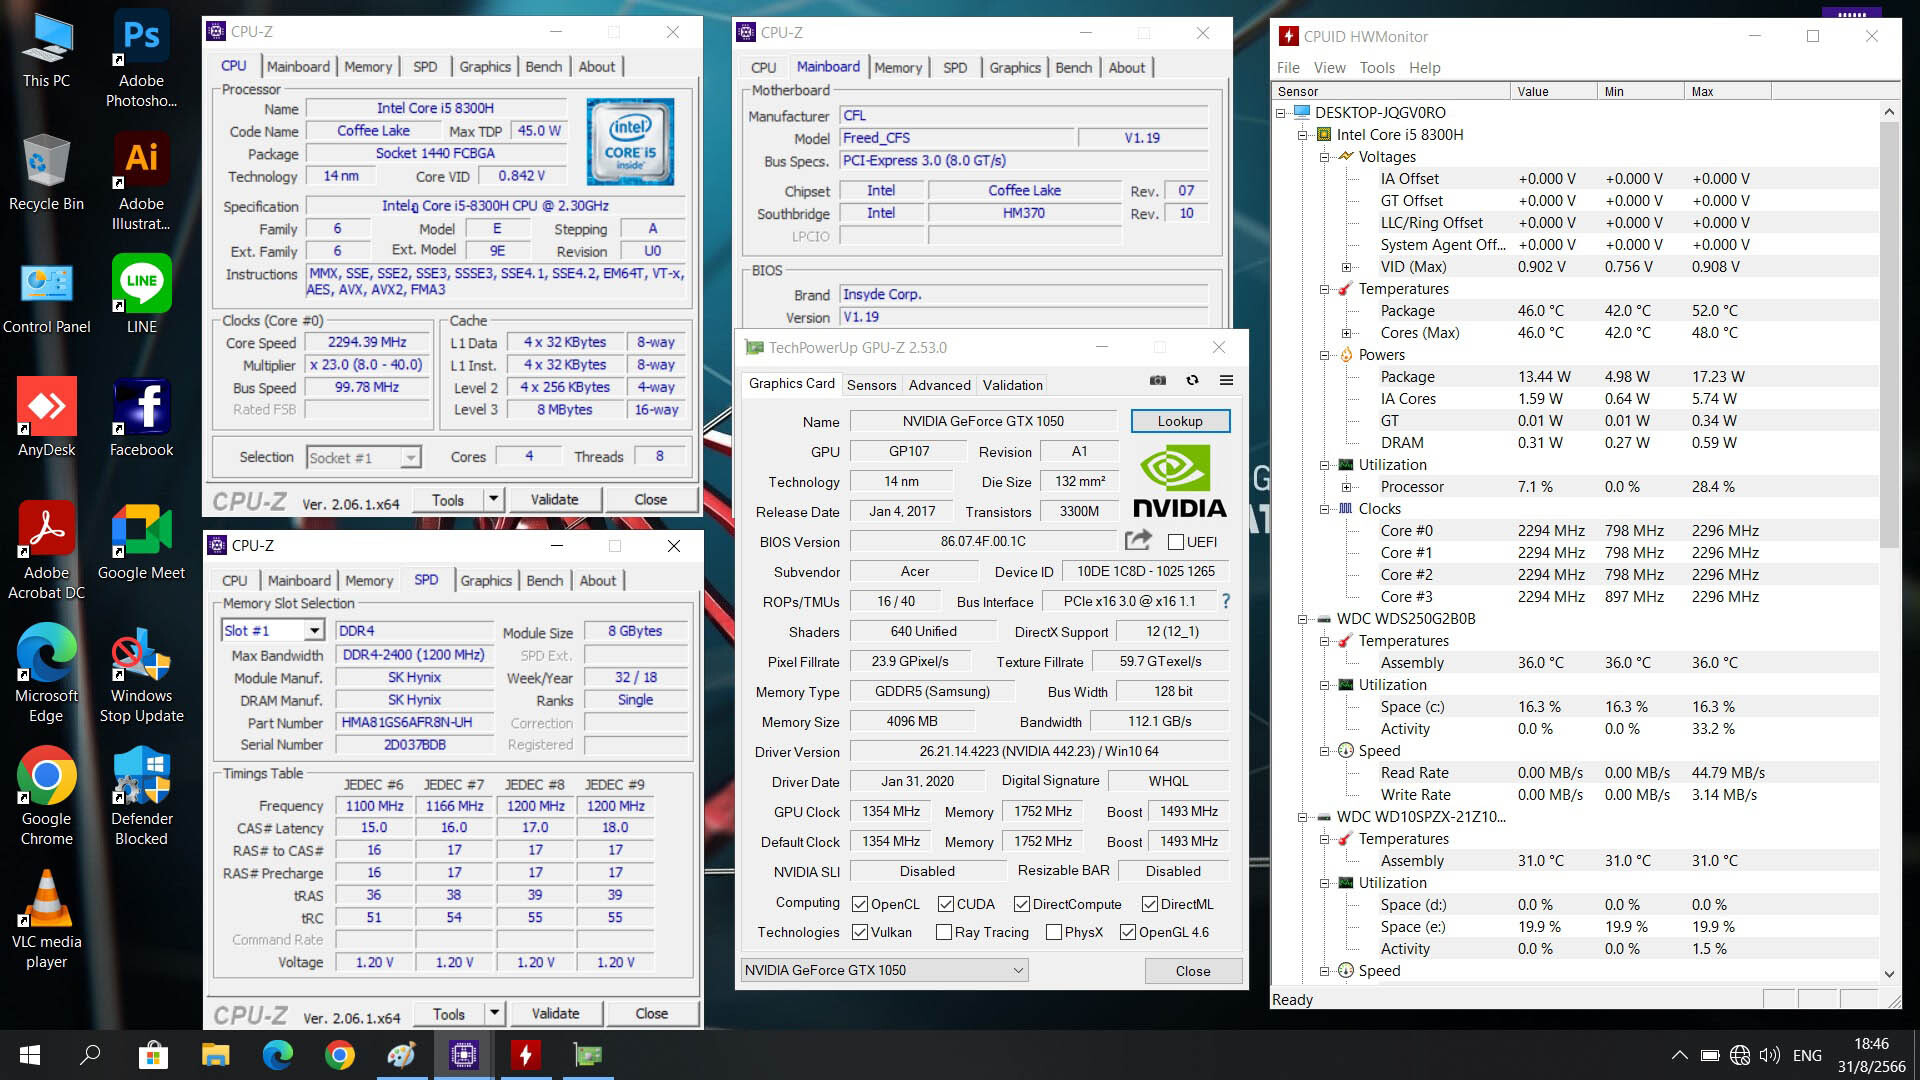Viewport: 1920px width, 1080px height.
Task: Click Bus Interface question mark in GPU-Z
Action: click(x=1226, y=601)
